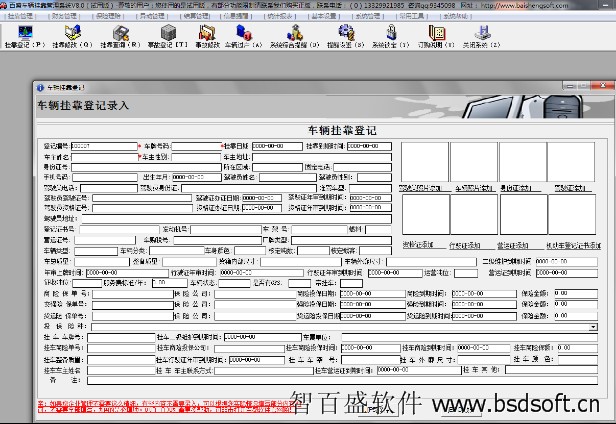The image size is (616, 424).
Task: Focus the 车主姓名 input field
Action: pos(104,157)
